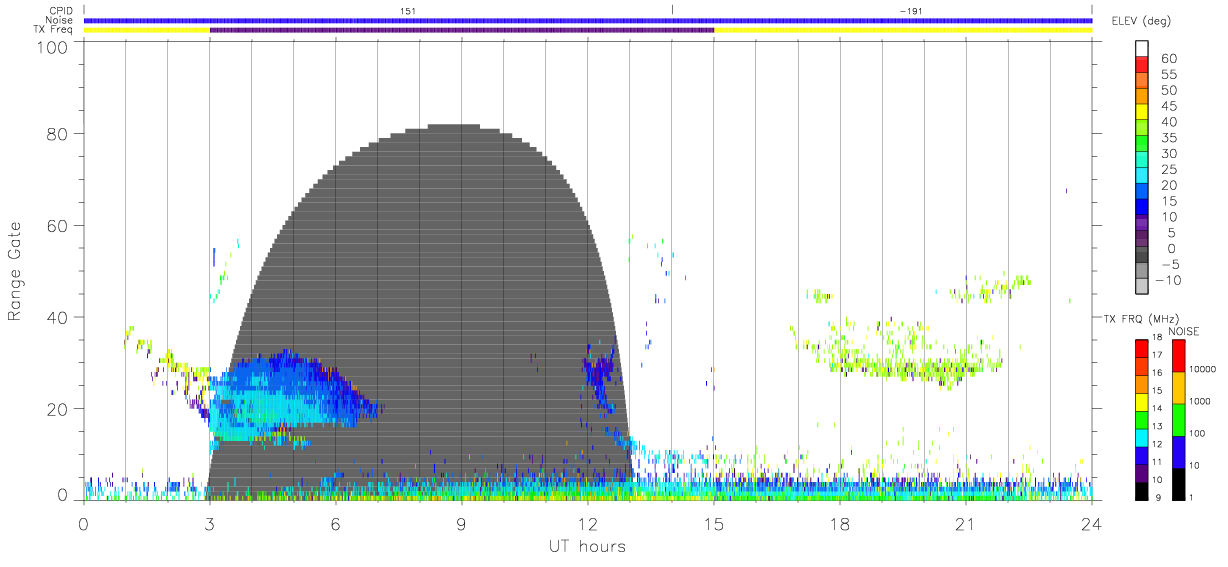Click the '100' label on NOISE scale
Image resolution: width=1228 pixels, height=567 pixels.
[x=1198, y=434]
